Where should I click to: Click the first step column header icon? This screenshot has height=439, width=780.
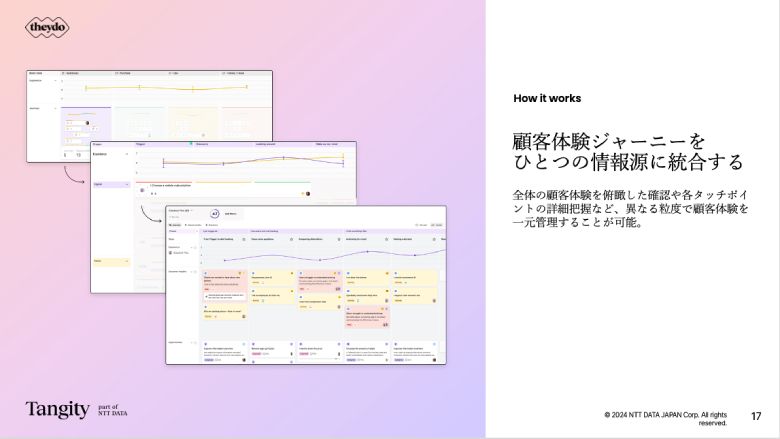(244, 240)
